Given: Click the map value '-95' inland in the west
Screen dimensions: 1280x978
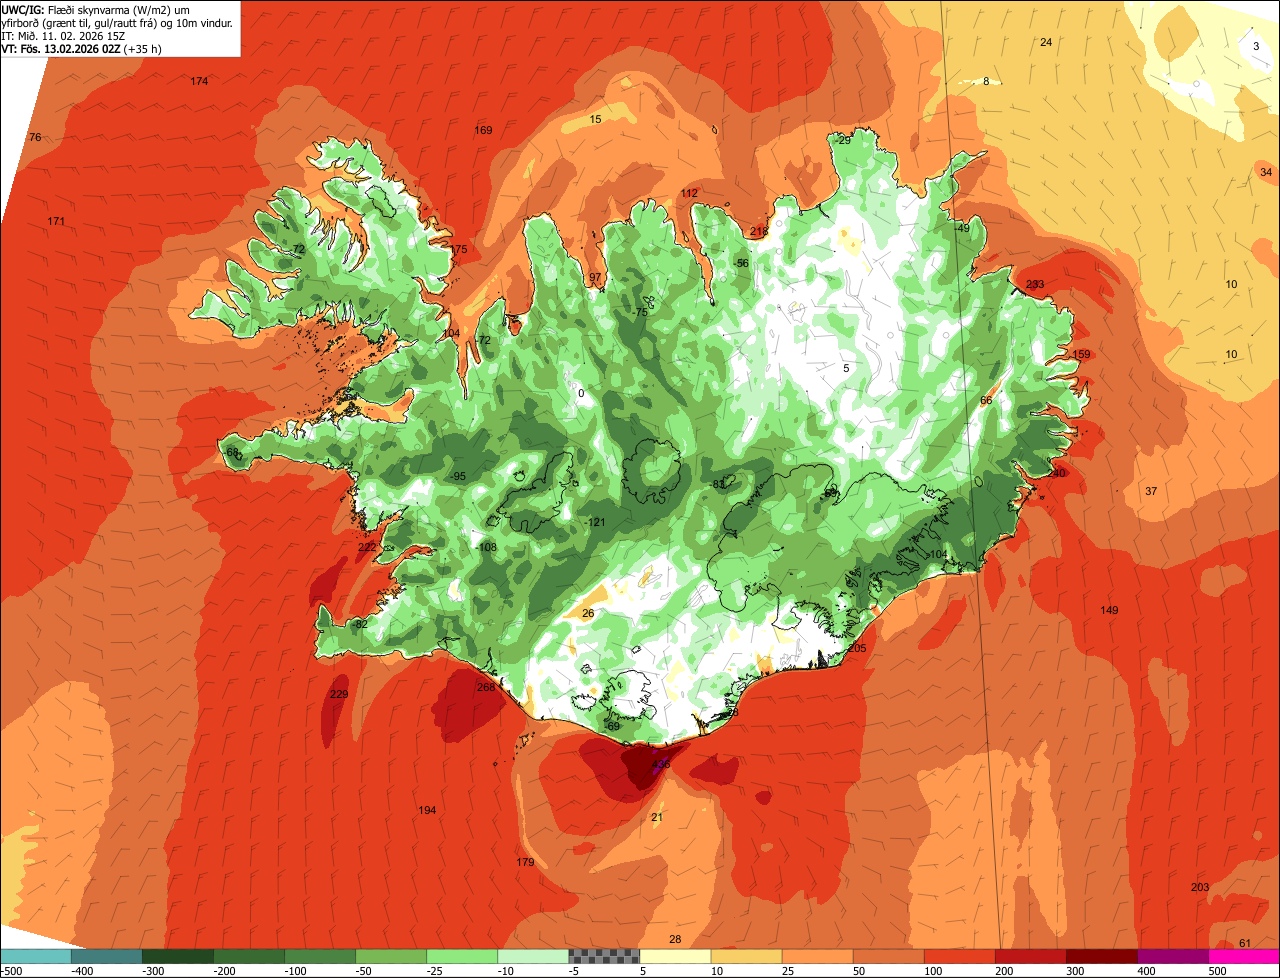Looking at the screenshot, I should [457, 476].
